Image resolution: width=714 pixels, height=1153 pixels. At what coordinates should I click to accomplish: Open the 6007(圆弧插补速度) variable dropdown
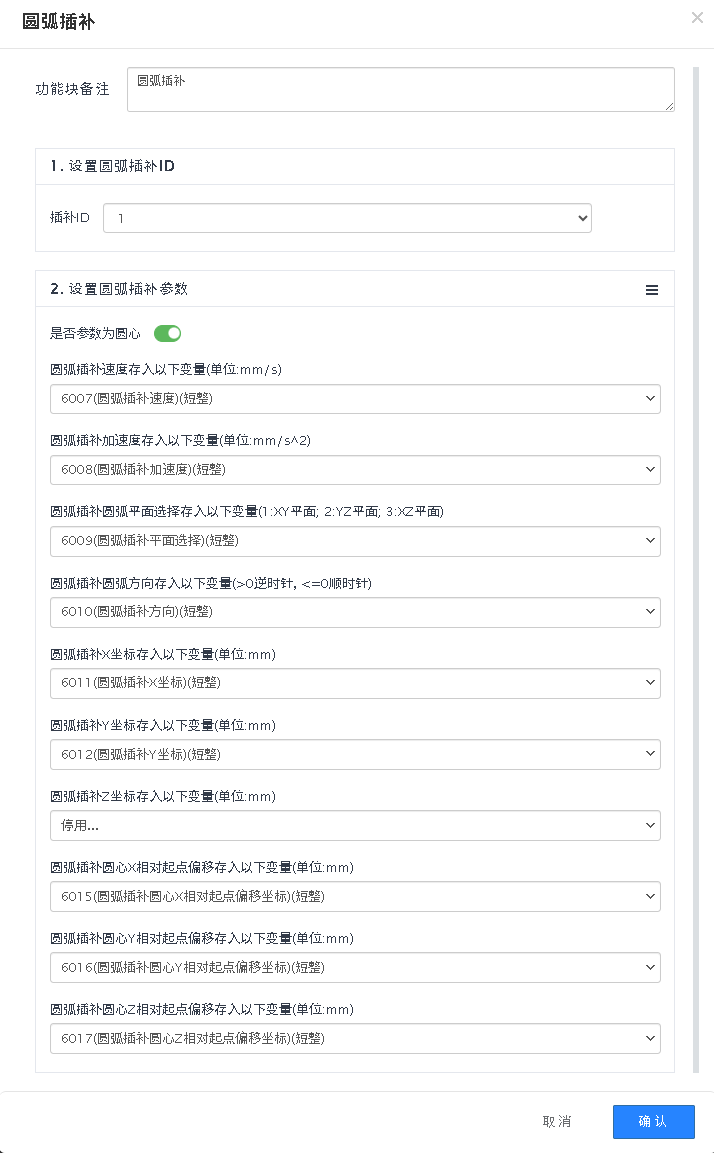[x=355, y=399]
